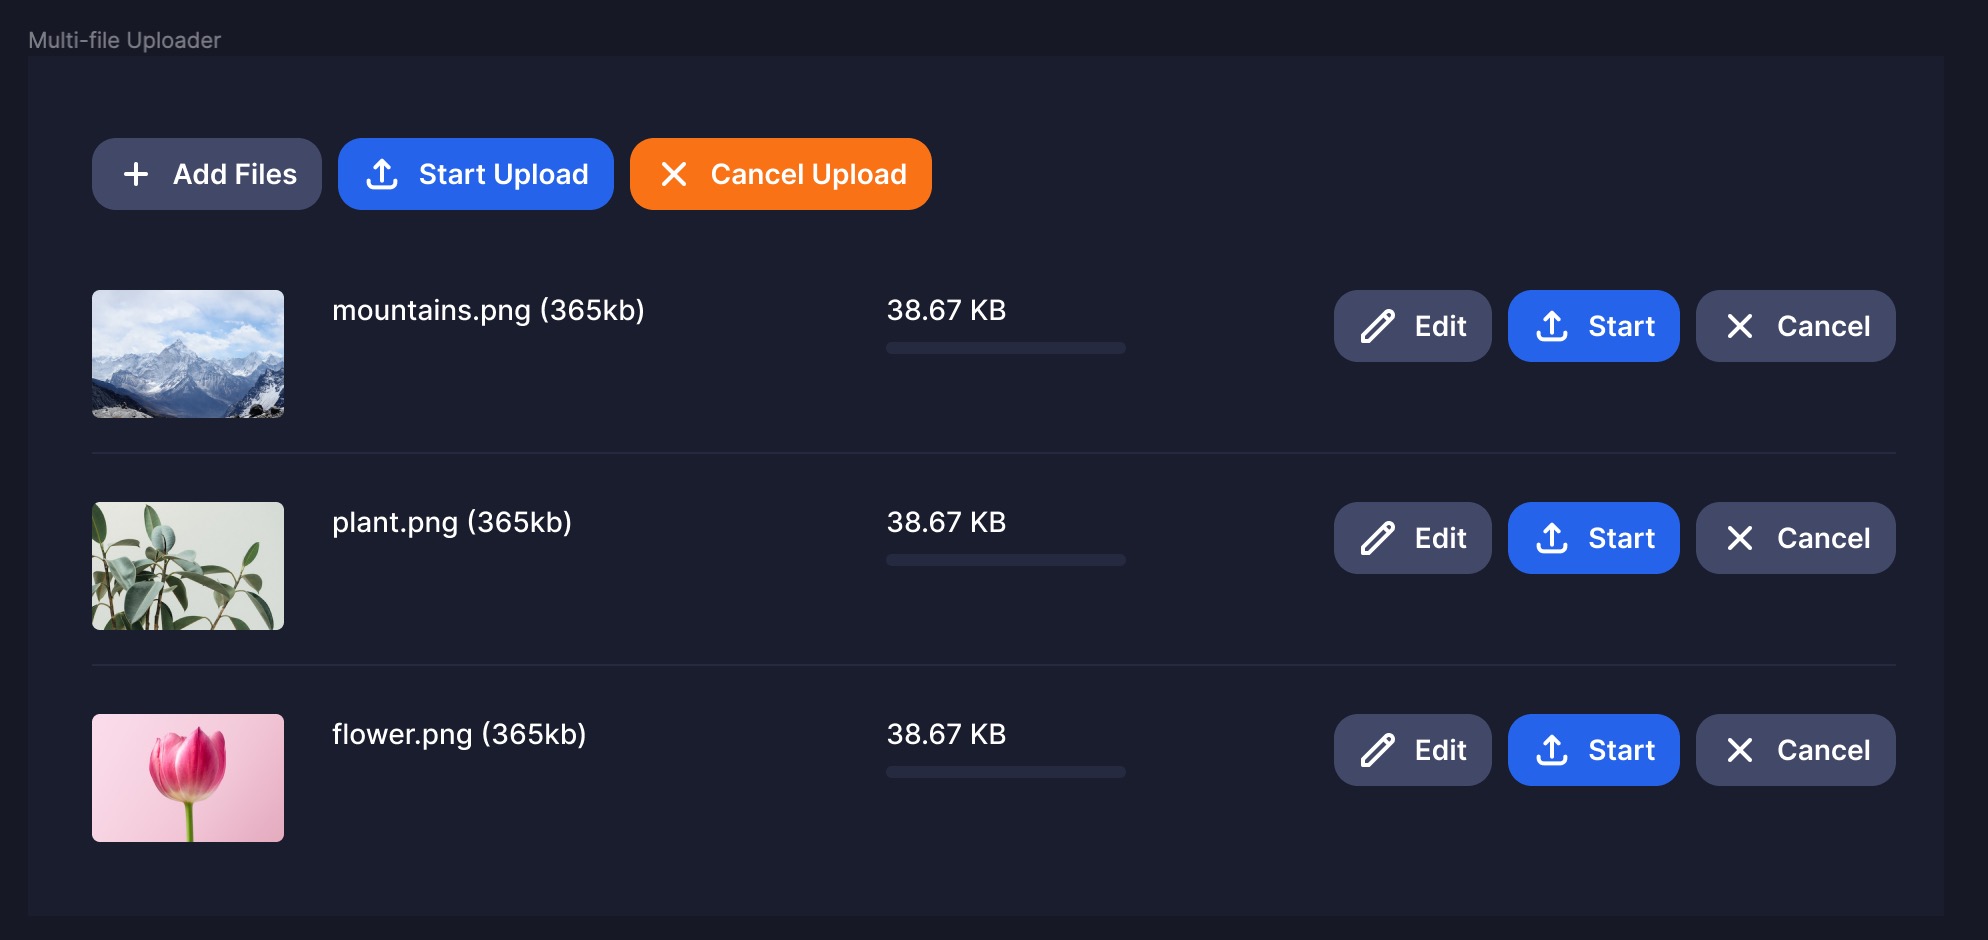Viewport: 1988px width, 940px height.
Task: Click the upload icon on mountains.png Start button
Action: [x=1551, y=325]
